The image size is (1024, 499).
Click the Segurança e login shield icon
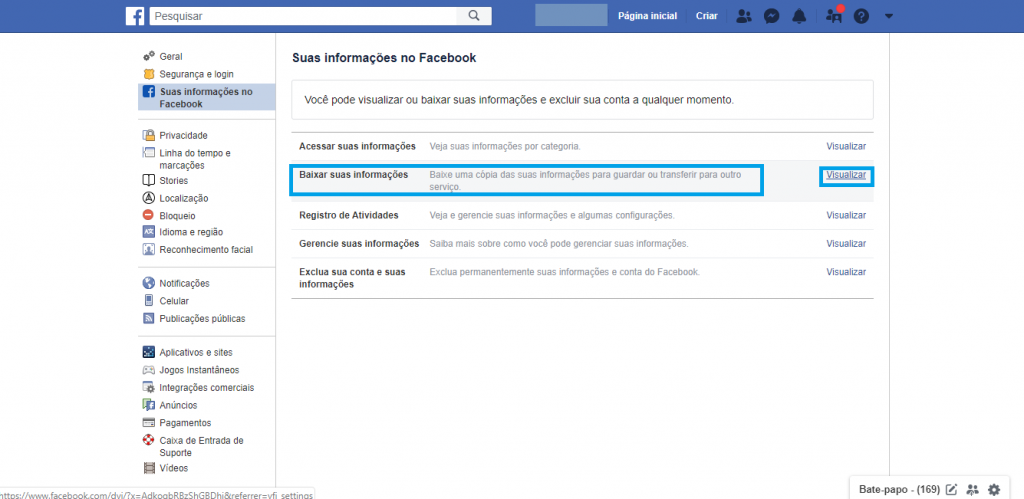pos(149,74)
